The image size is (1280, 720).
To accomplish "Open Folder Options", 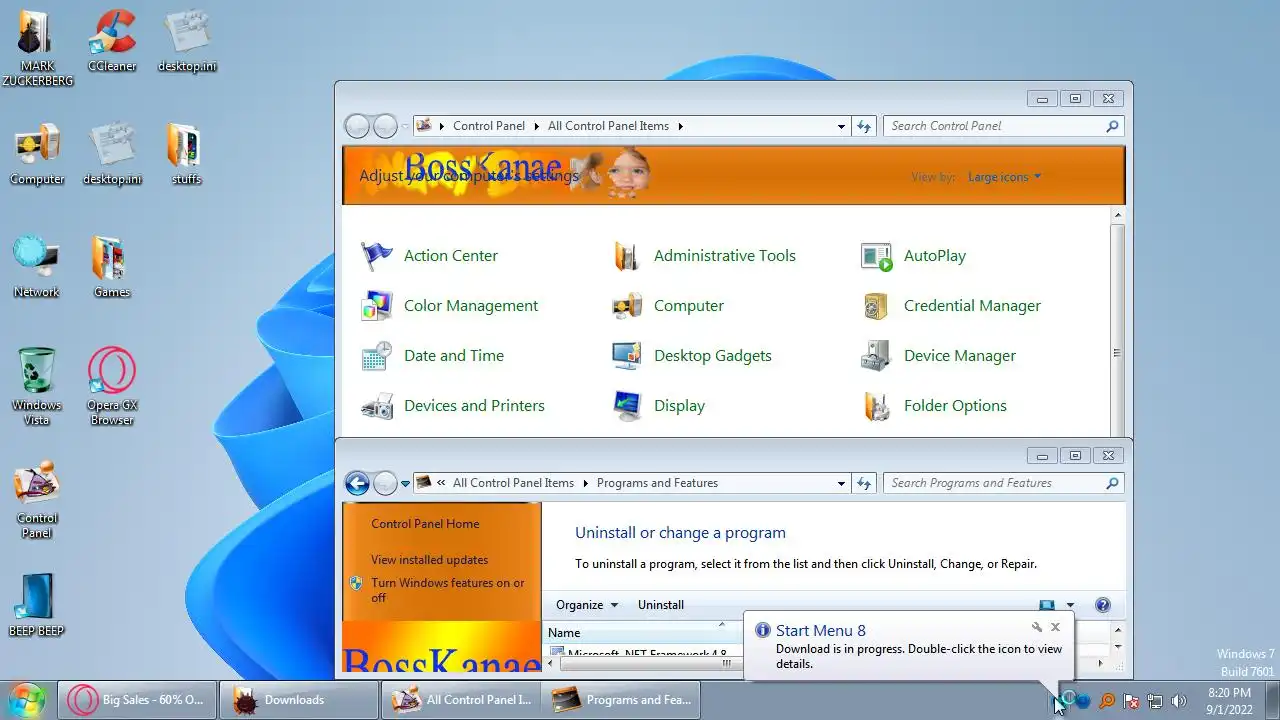I will point(934,406).
